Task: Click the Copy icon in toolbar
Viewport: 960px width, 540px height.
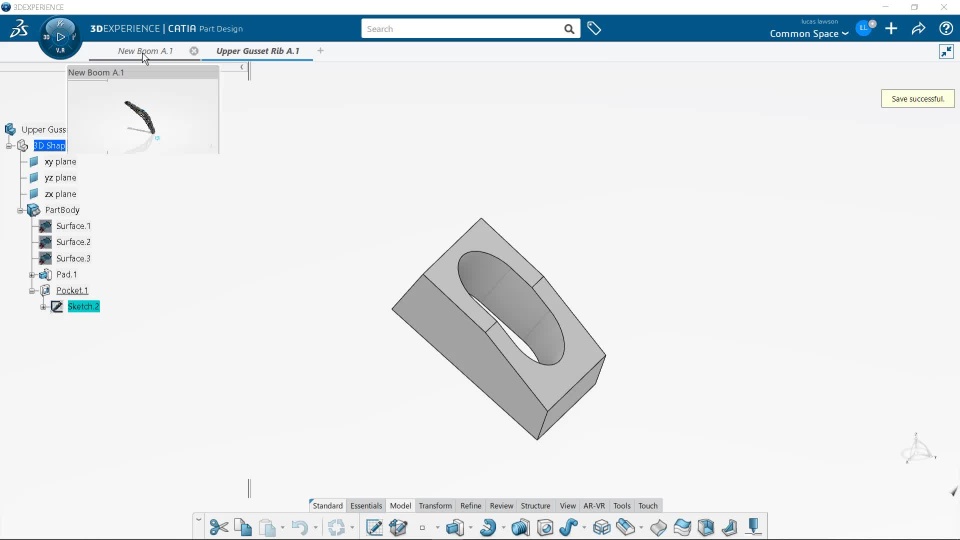Action: (x=243, y=527)
